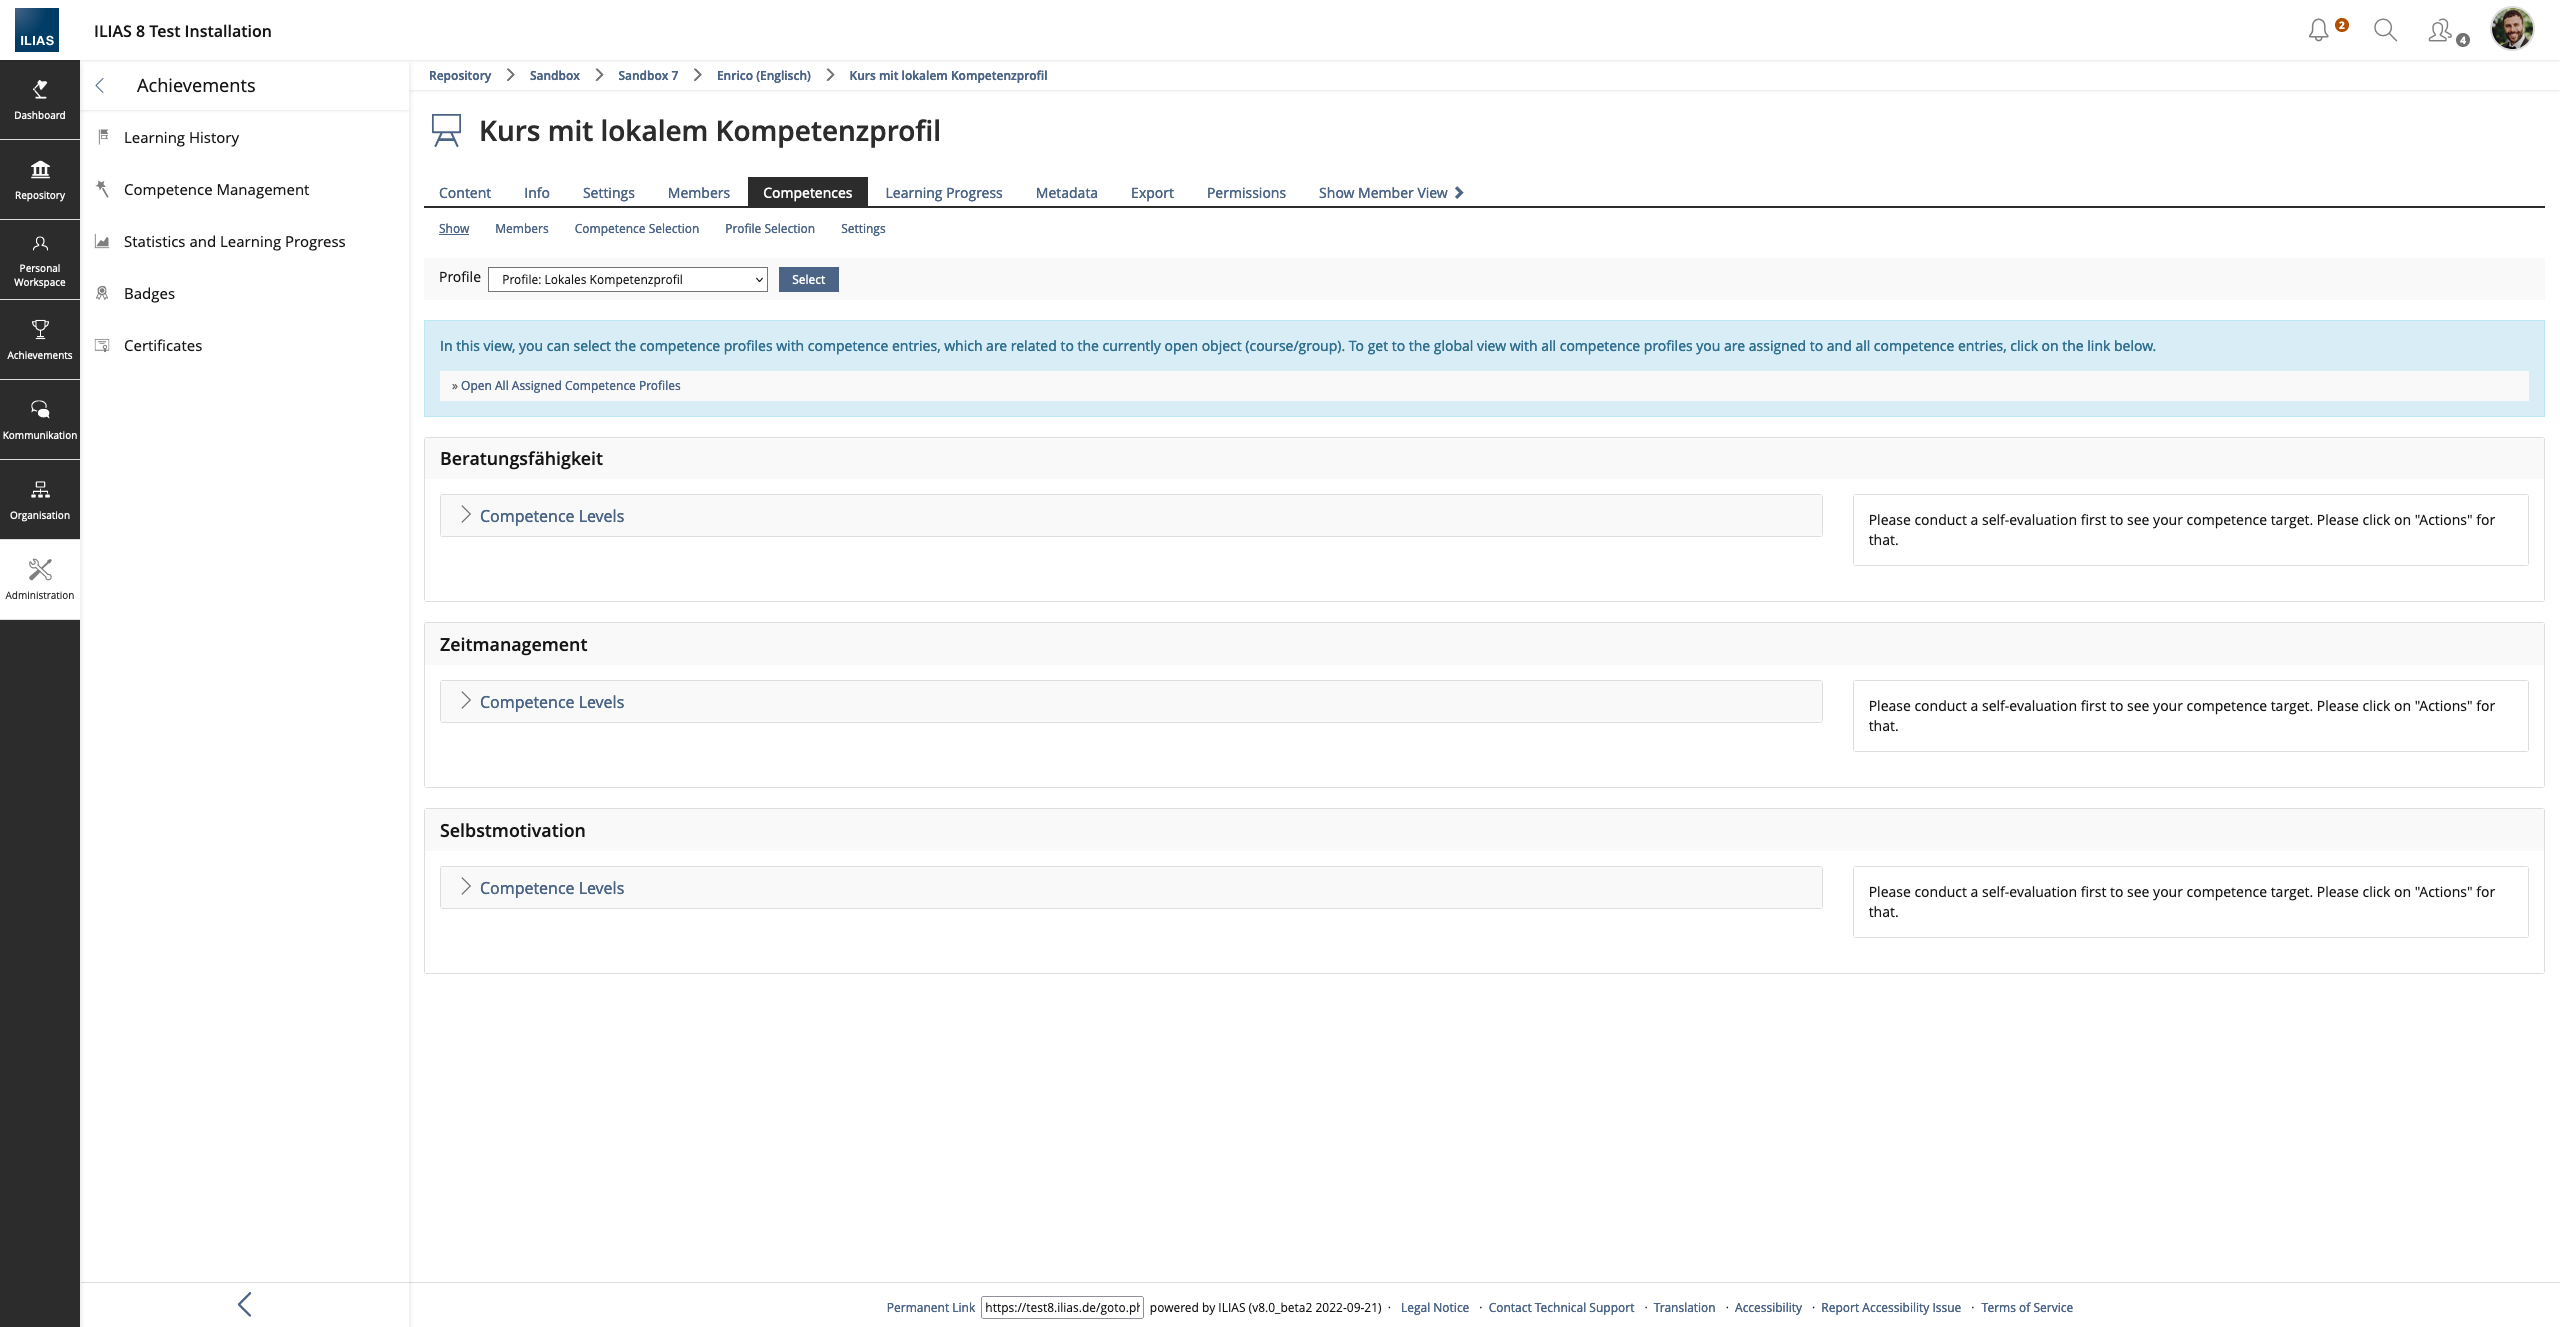Open the Profile Selection sub-tab
2560x1327 pixels.
coord(769,229)
